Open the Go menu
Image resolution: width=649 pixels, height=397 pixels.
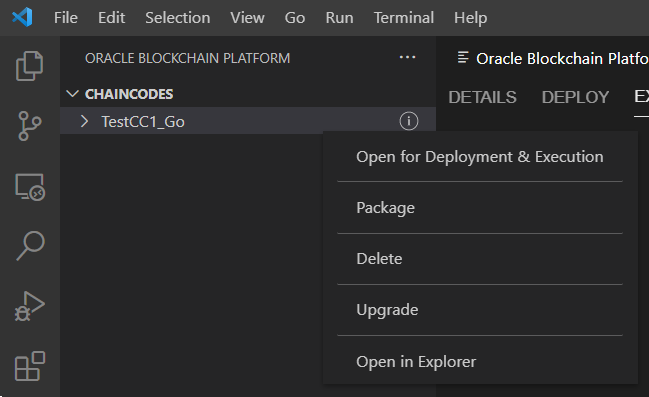pyautogui.click(x=295, y=18)
